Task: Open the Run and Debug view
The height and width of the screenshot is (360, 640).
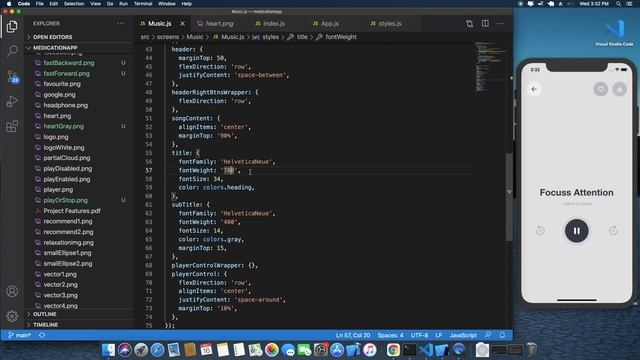Action: (x=12, y=101)
